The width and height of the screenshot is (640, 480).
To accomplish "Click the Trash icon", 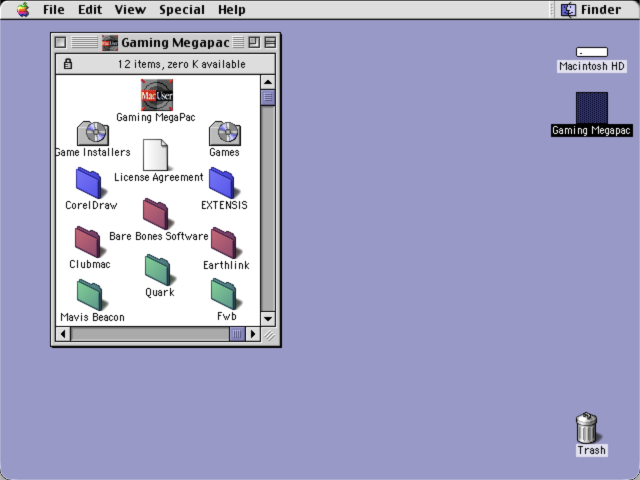I will pos(587,428).
